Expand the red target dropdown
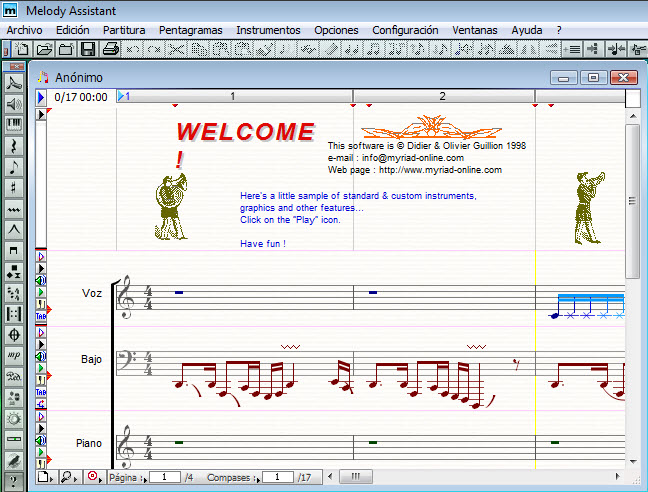648x492 pixels. [x=95, y=477]
